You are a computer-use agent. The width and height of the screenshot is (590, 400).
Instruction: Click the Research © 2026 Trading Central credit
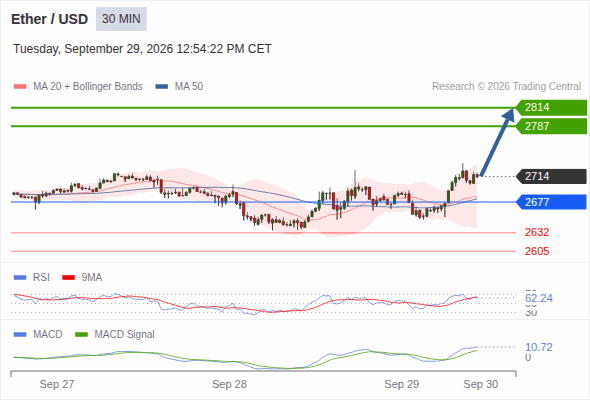point(506,87)
